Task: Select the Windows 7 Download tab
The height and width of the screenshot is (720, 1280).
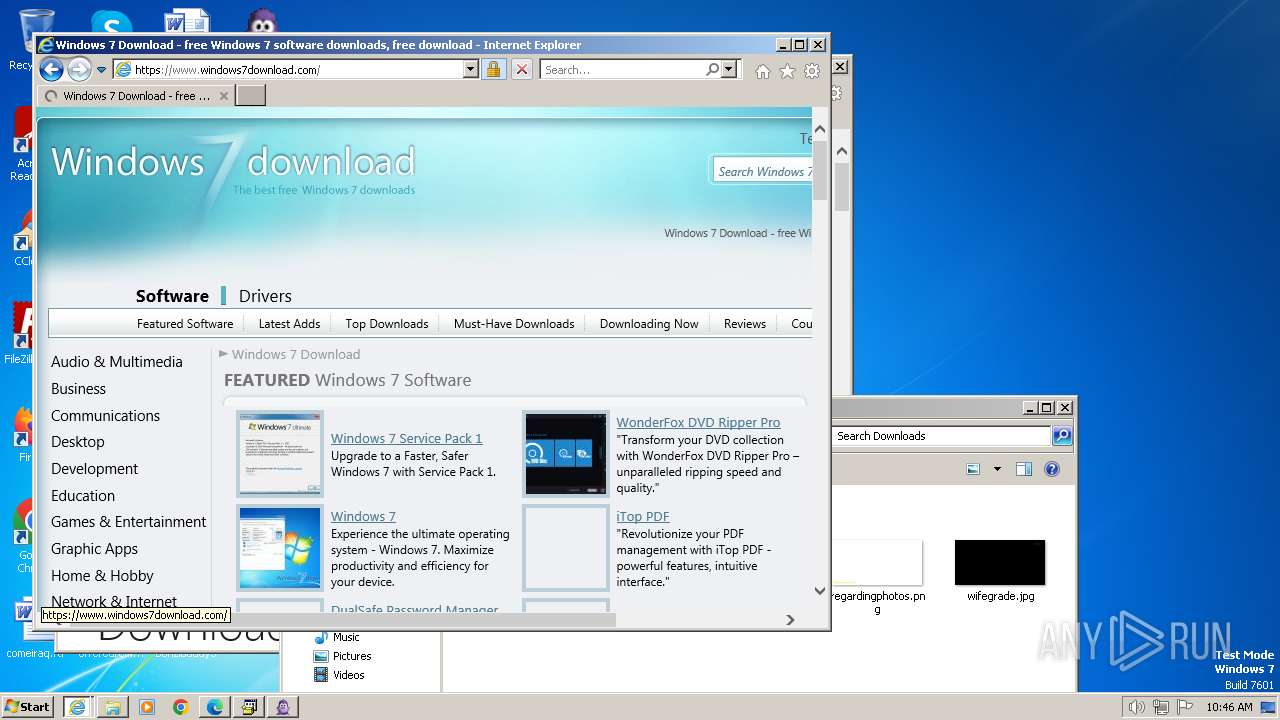Action: (137, 96)
